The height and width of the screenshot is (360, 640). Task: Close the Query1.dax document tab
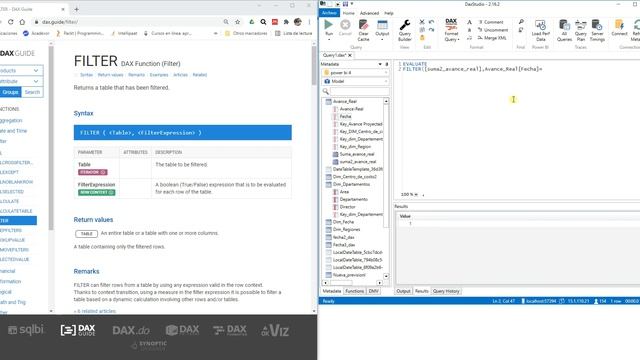click(350, 55)
